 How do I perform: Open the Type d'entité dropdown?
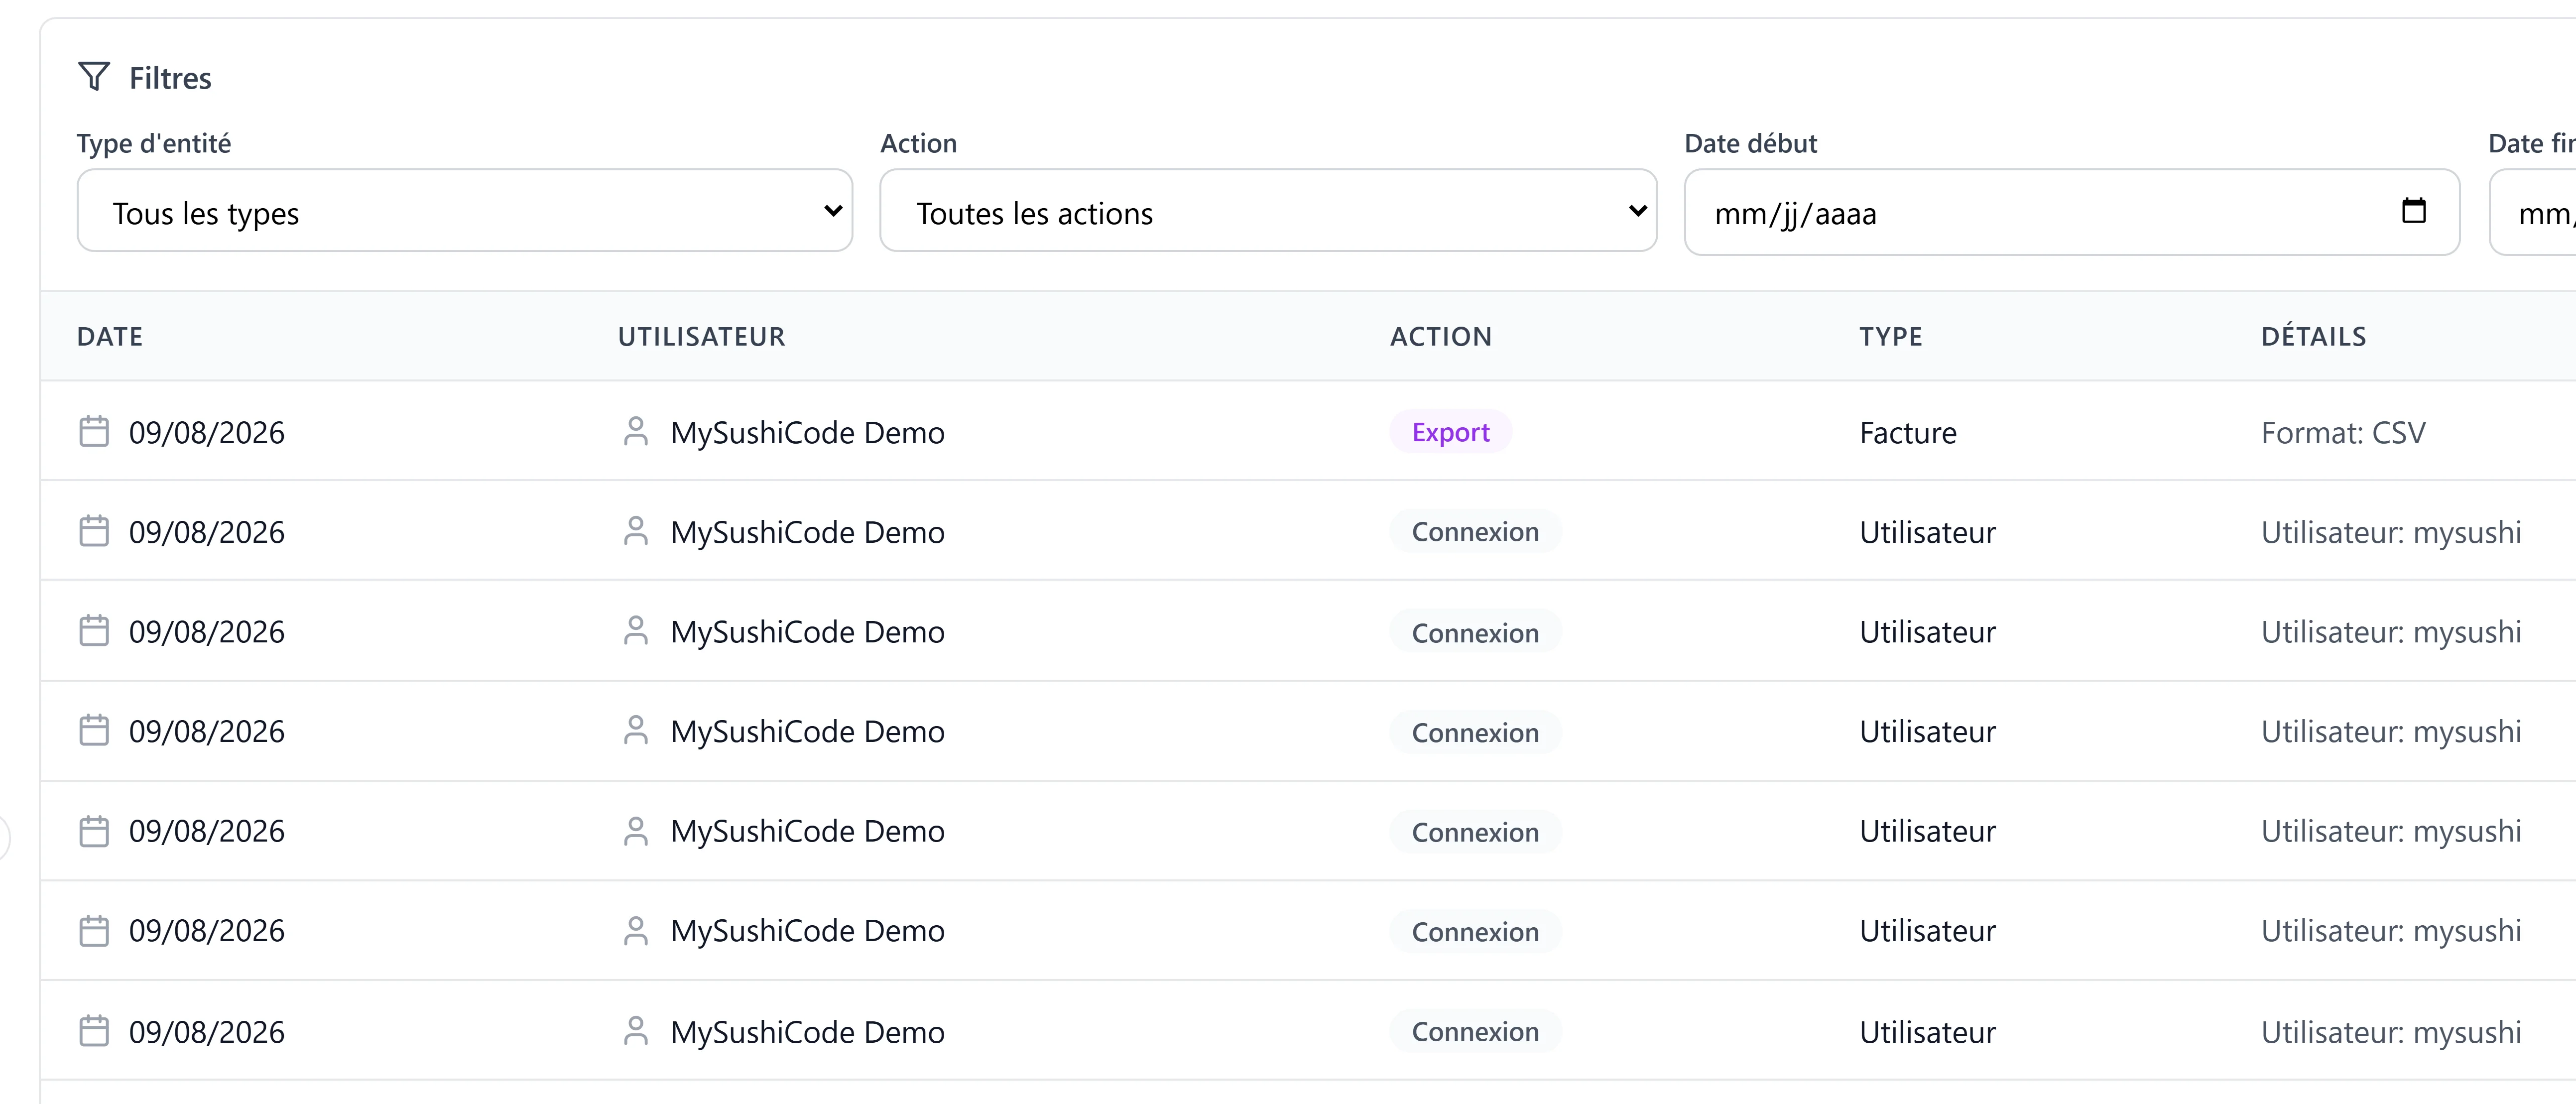click(x=465, y=211)
